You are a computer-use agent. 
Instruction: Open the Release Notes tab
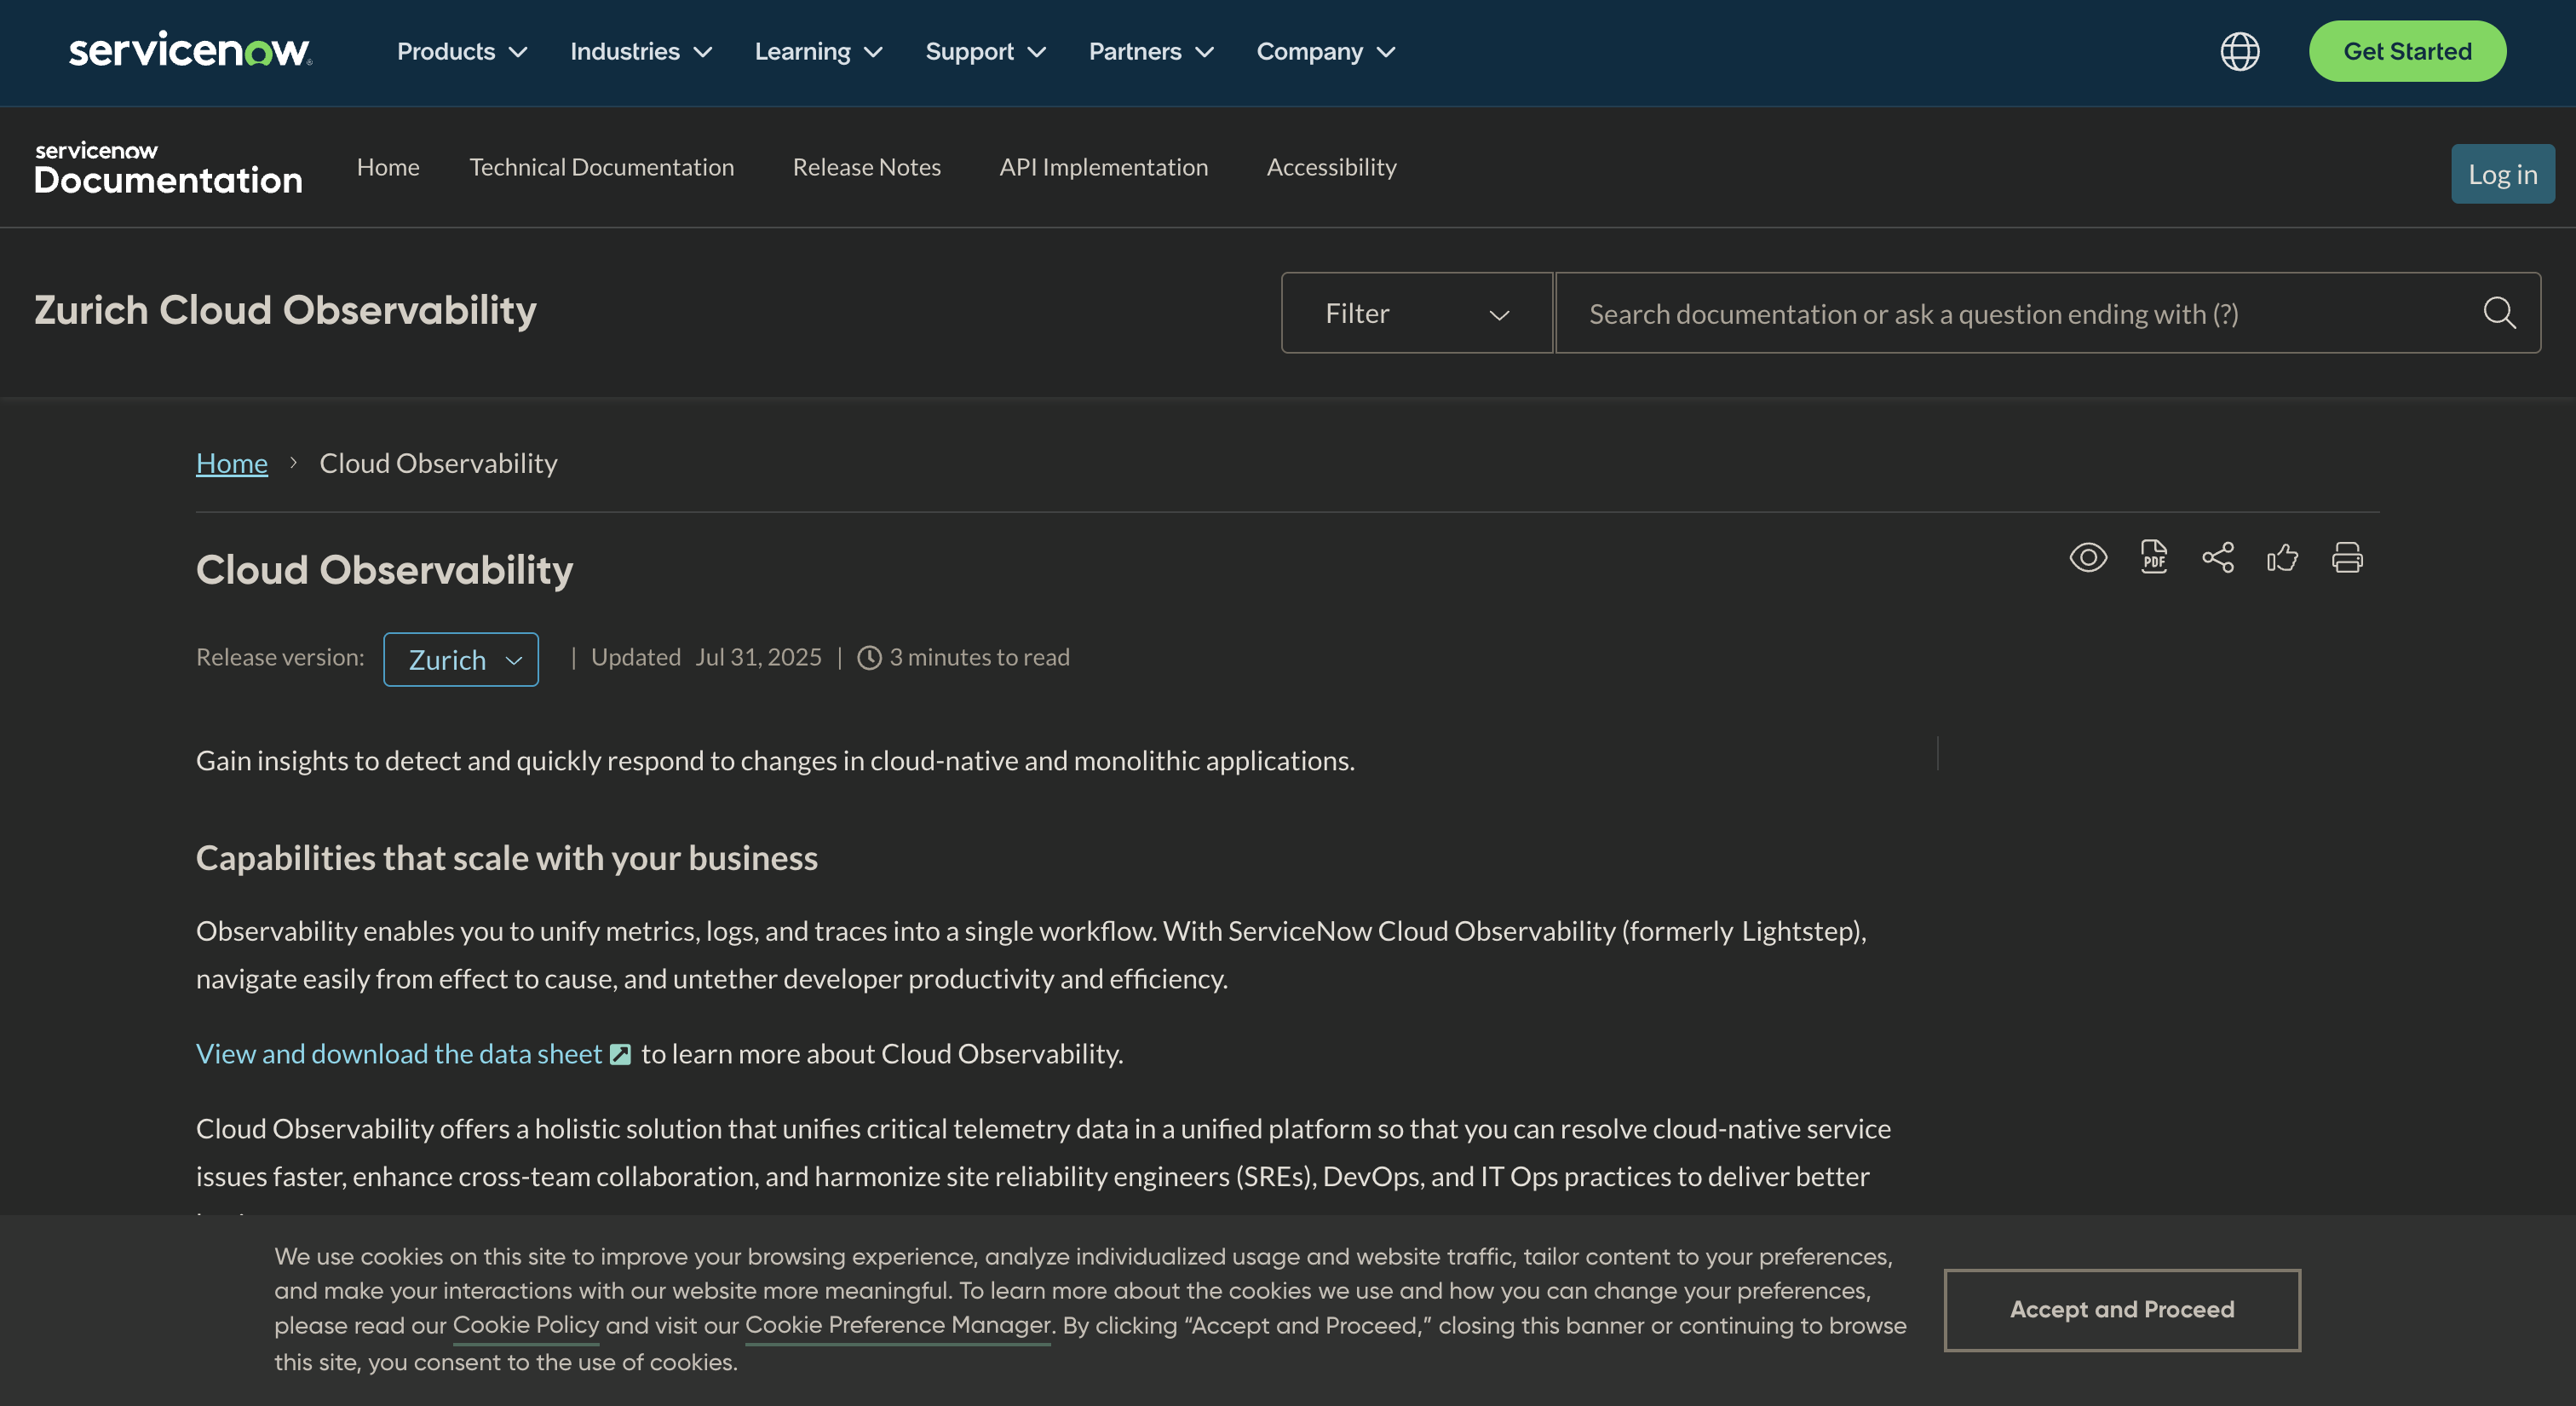click(866, 167)
